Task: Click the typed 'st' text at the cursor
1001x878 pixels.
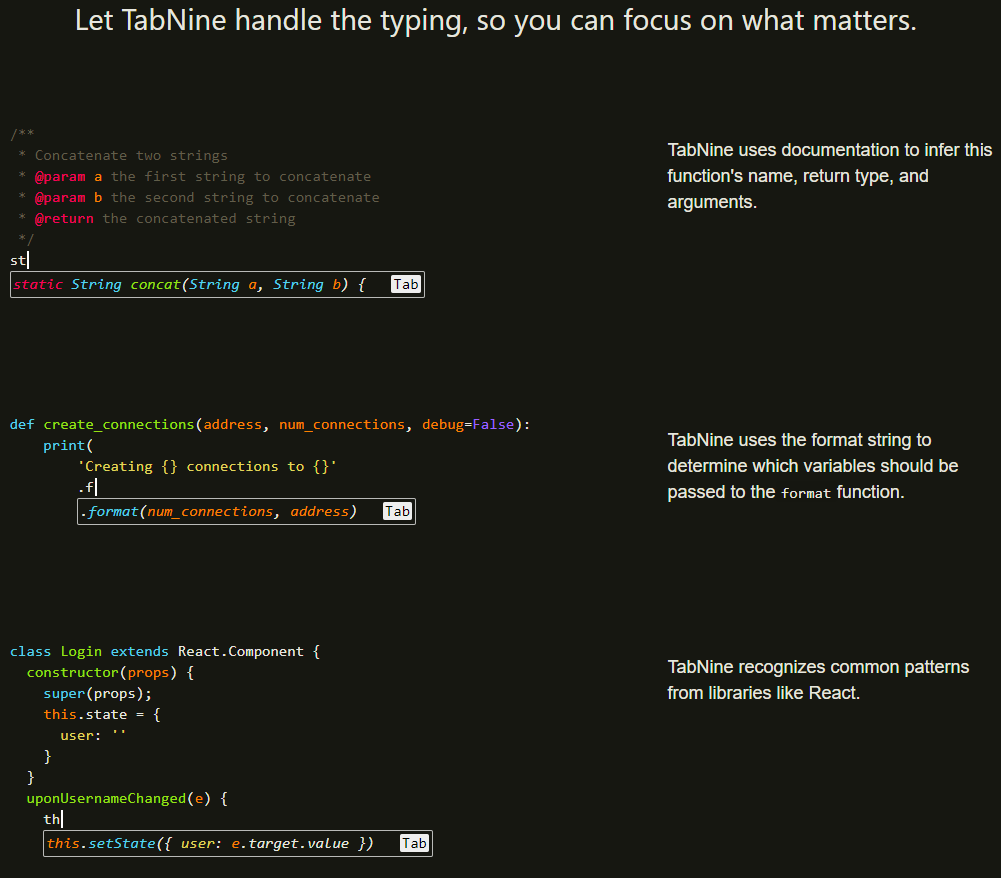Action: click(x=18, y=260)
